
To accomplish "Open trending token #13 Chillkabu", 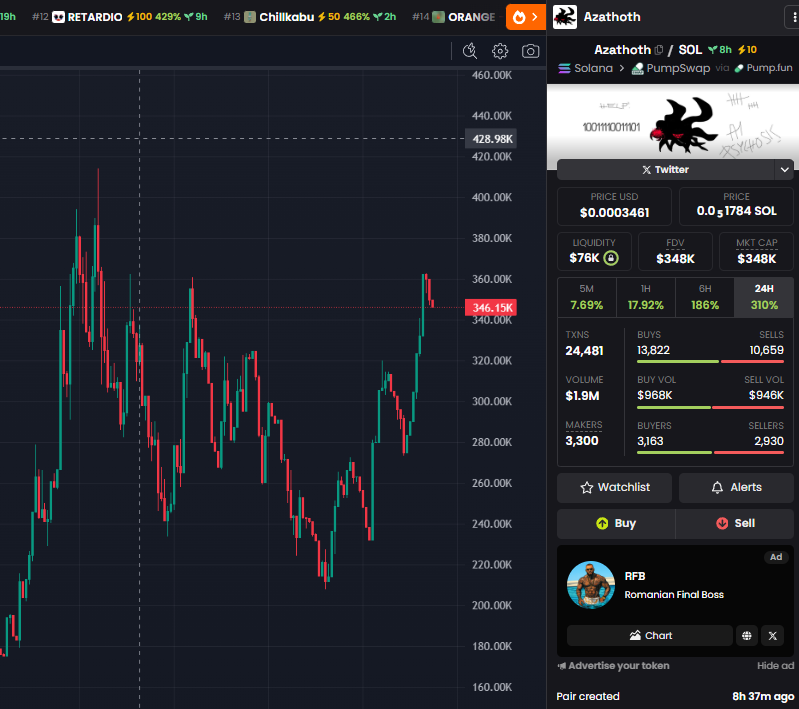I will pos(310,17).
